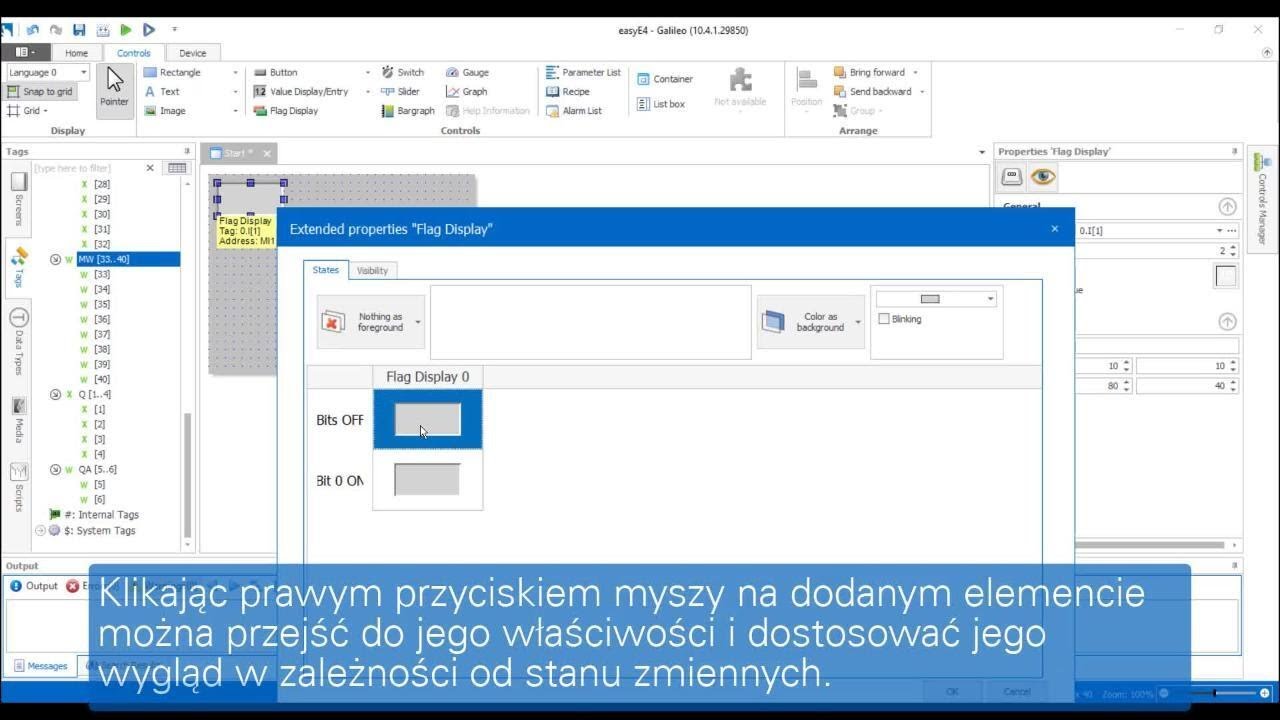The width and height of the screenshot is (1280, 720).
Task: Switch to the Visibility tab in dialog
Action: pos(372,271)
